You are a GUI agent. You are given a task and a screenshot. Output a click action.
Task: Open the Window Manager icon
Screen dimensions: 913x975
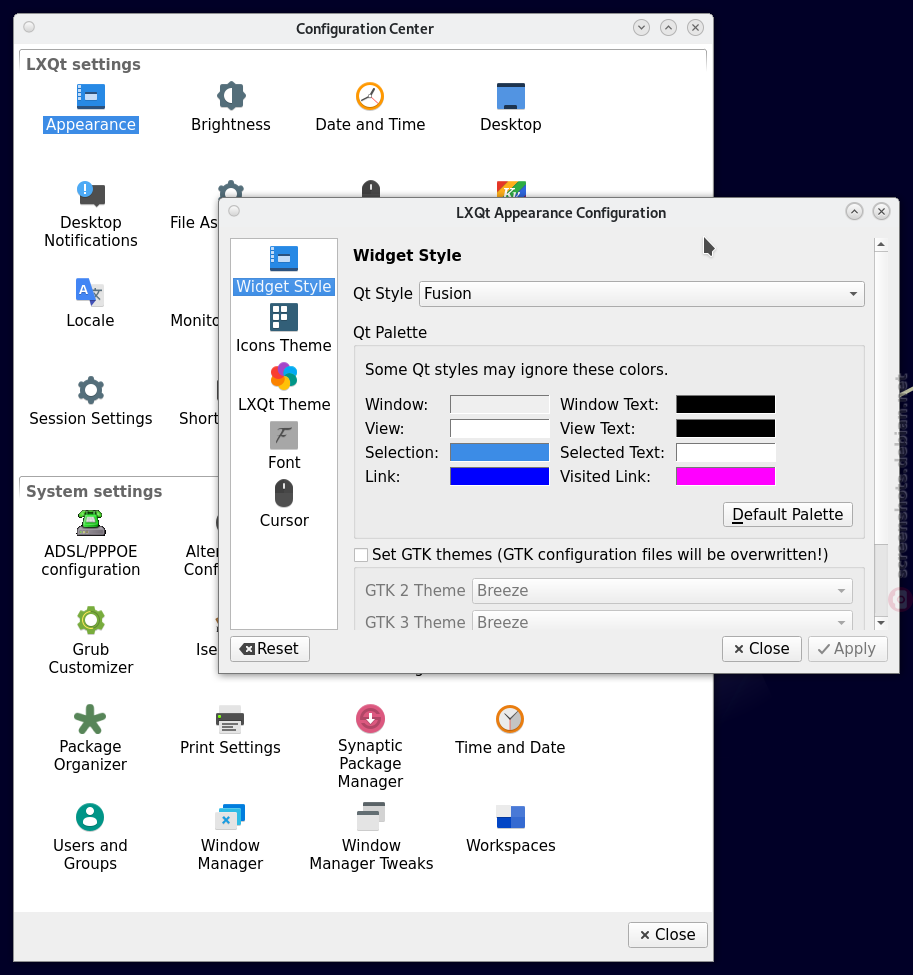coord(230,817)
